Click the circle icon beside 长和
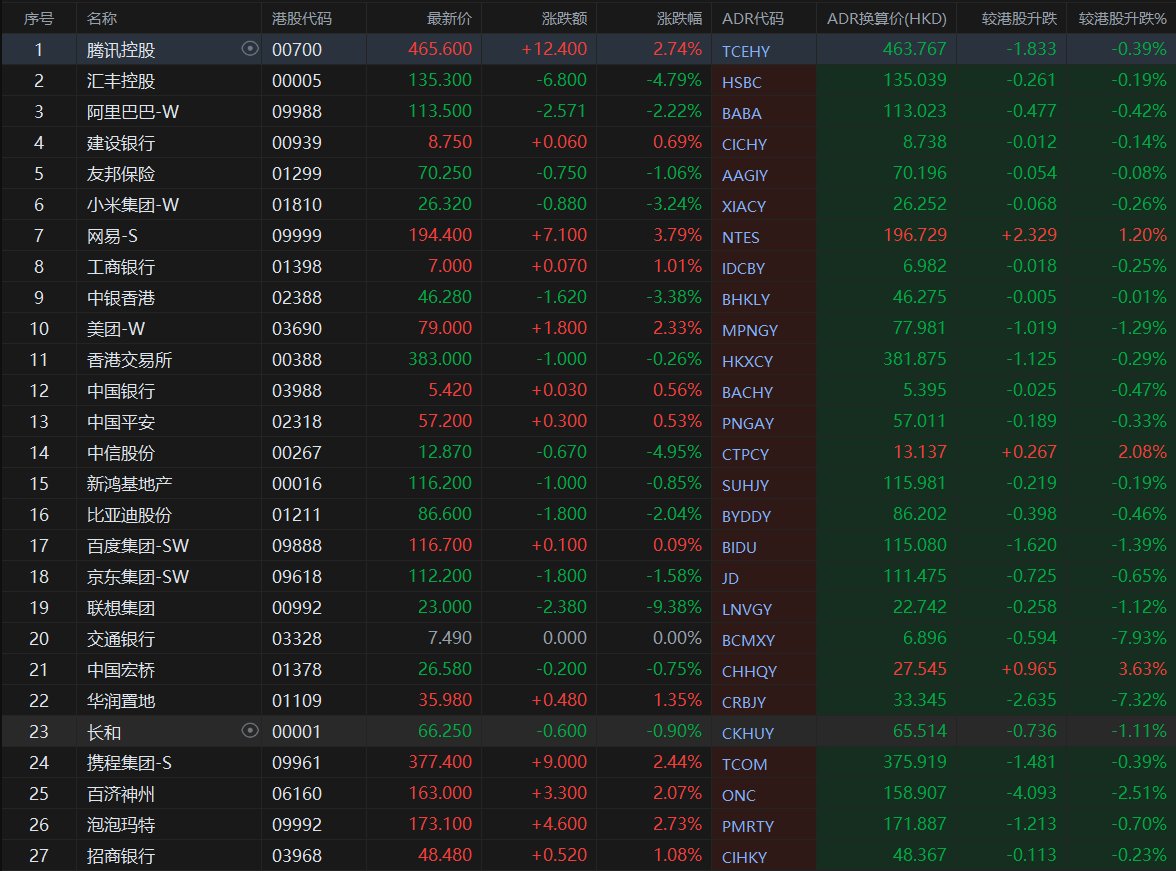The height and width of the screenshot is (871, 1176). coord(250,730)
